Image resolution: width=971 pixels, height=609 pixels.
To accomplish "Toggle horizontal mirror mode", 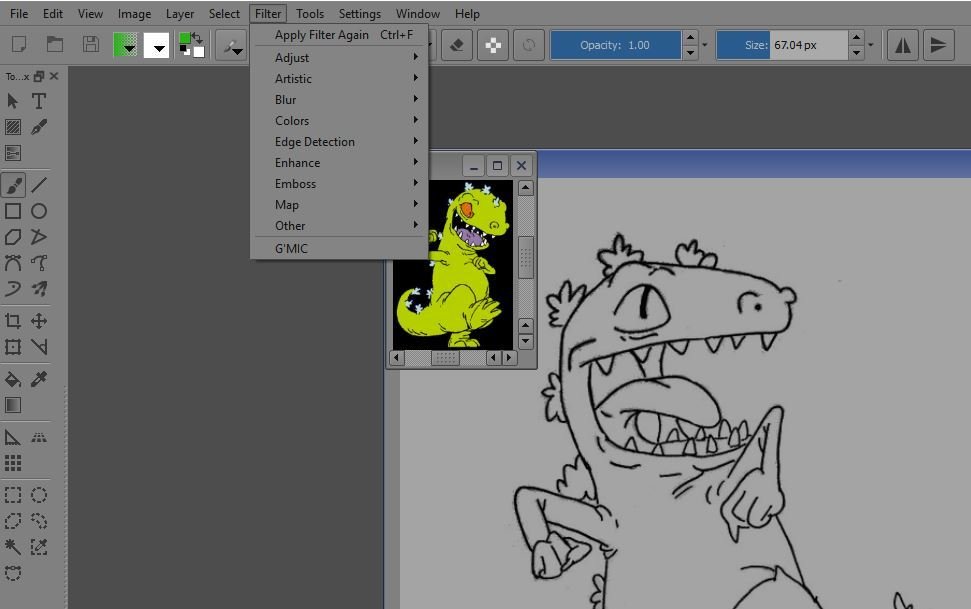I will [x=902, y=45].
